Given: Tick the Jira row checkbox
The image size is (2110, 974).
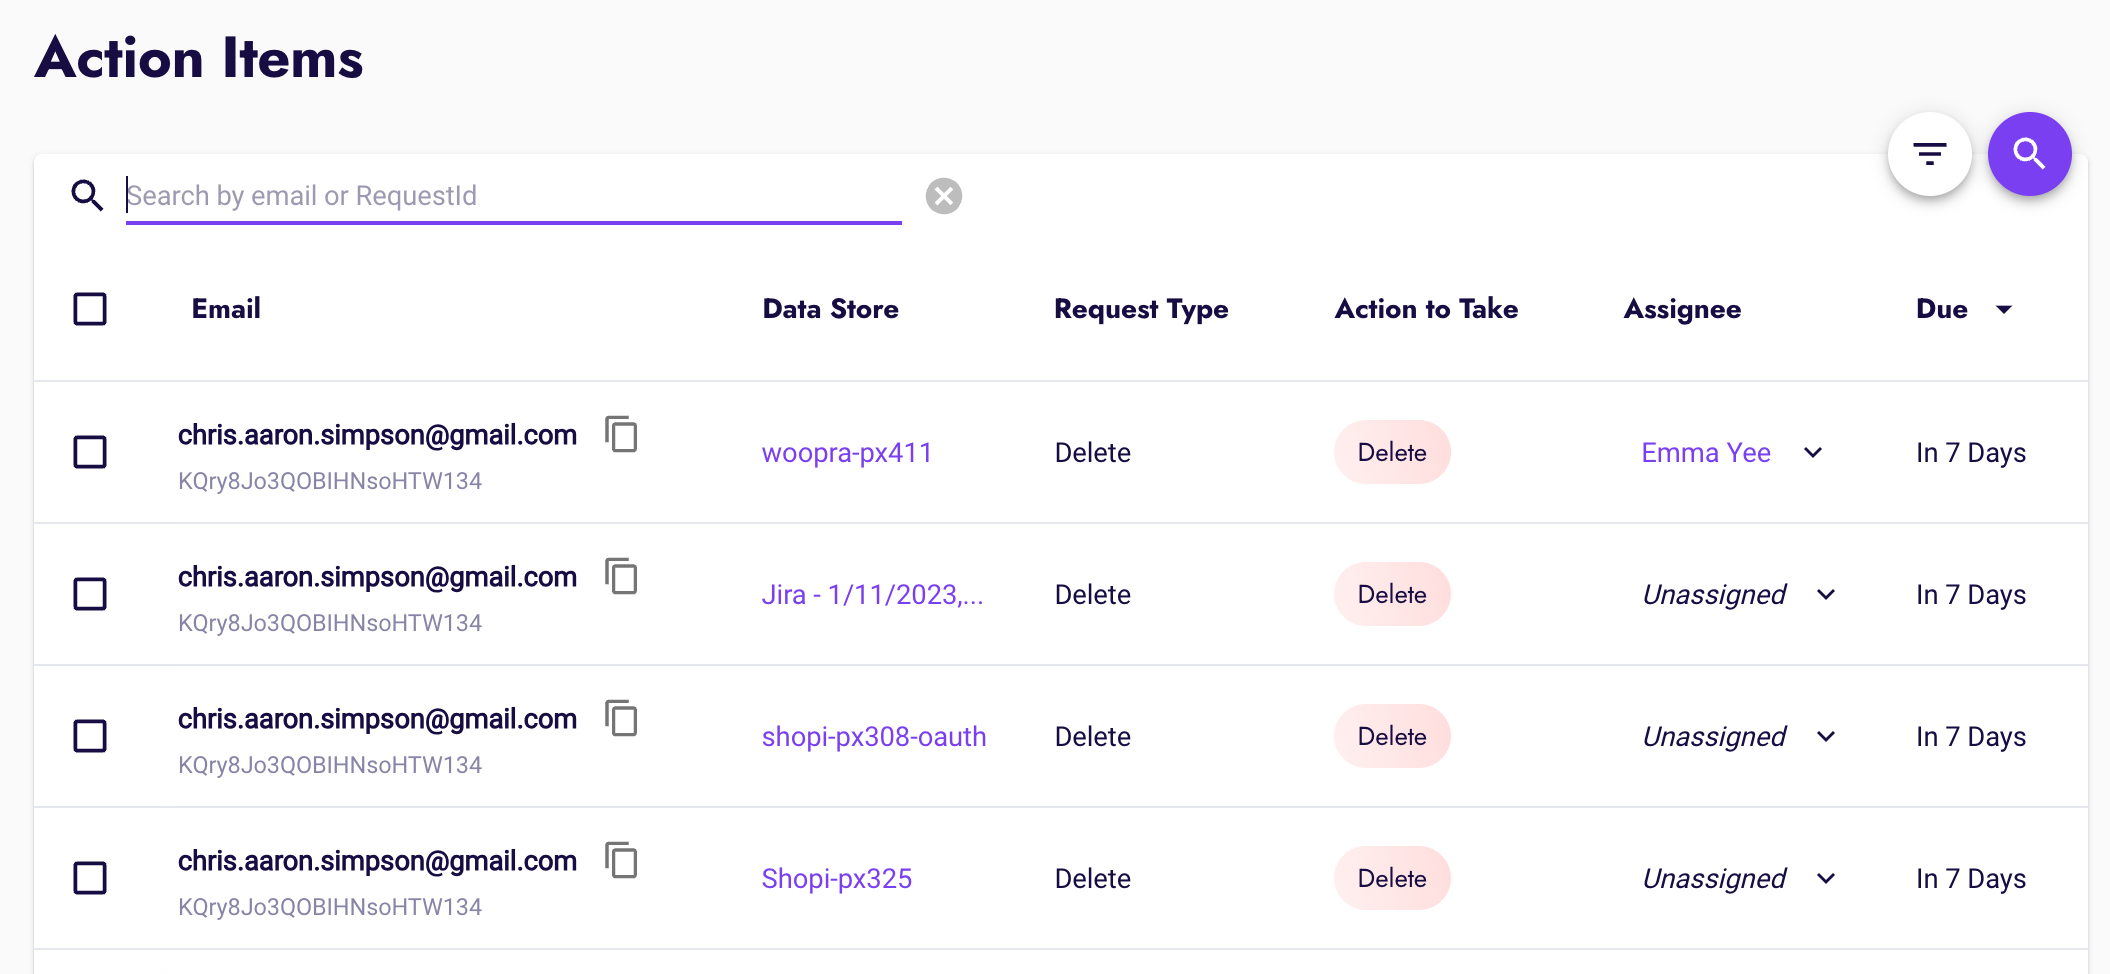Looking at the screenshot, I should 90,594.
